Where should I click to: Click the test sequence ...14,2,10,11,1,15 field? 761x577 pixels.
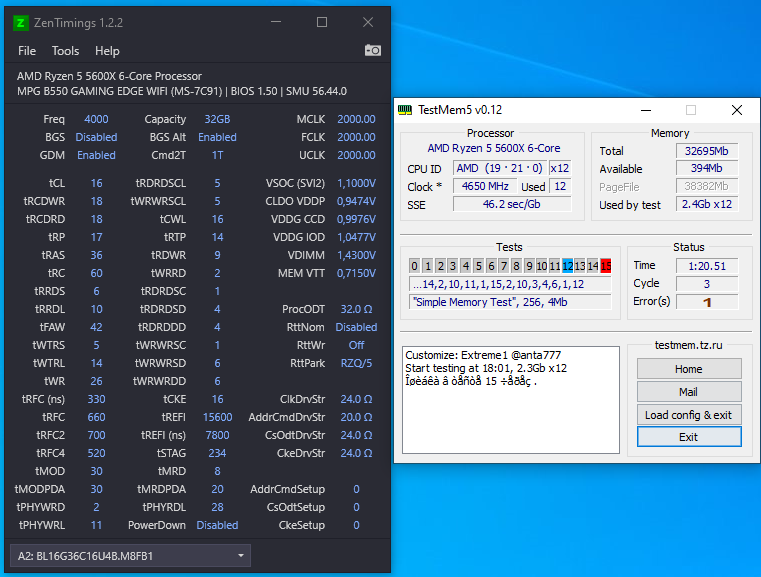pyautogui.click(x=510, y=284)
